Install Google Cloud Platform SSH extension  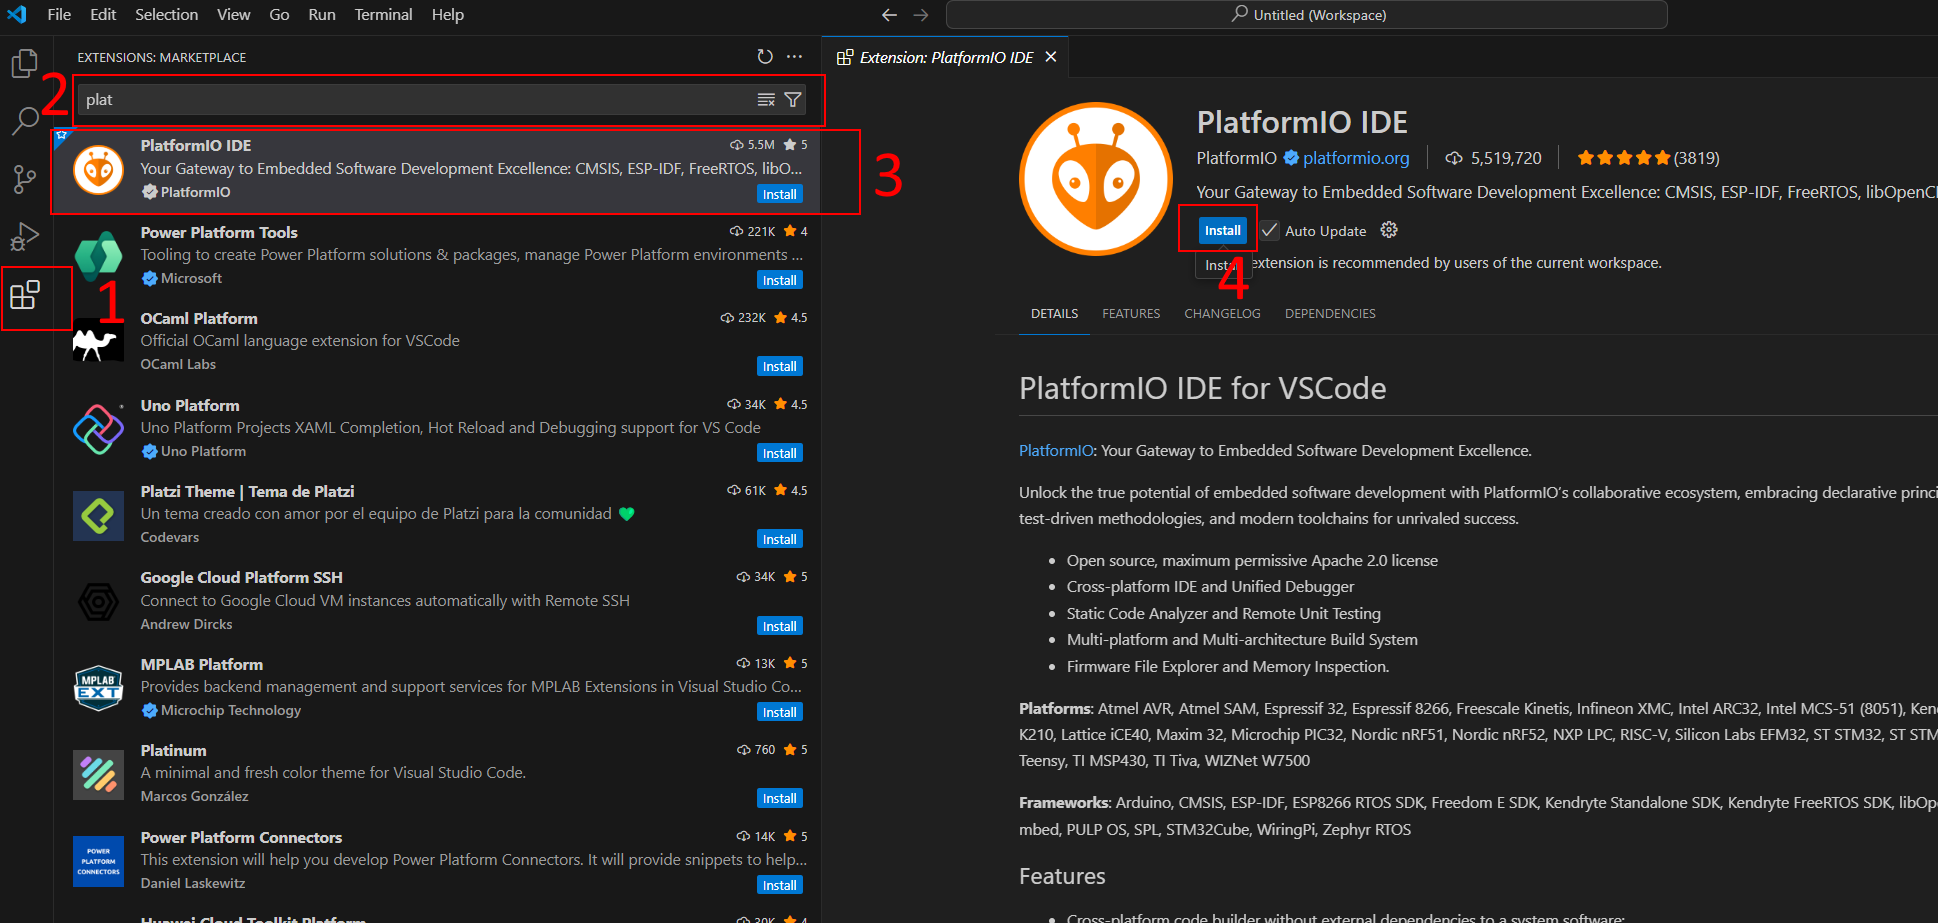779,626
